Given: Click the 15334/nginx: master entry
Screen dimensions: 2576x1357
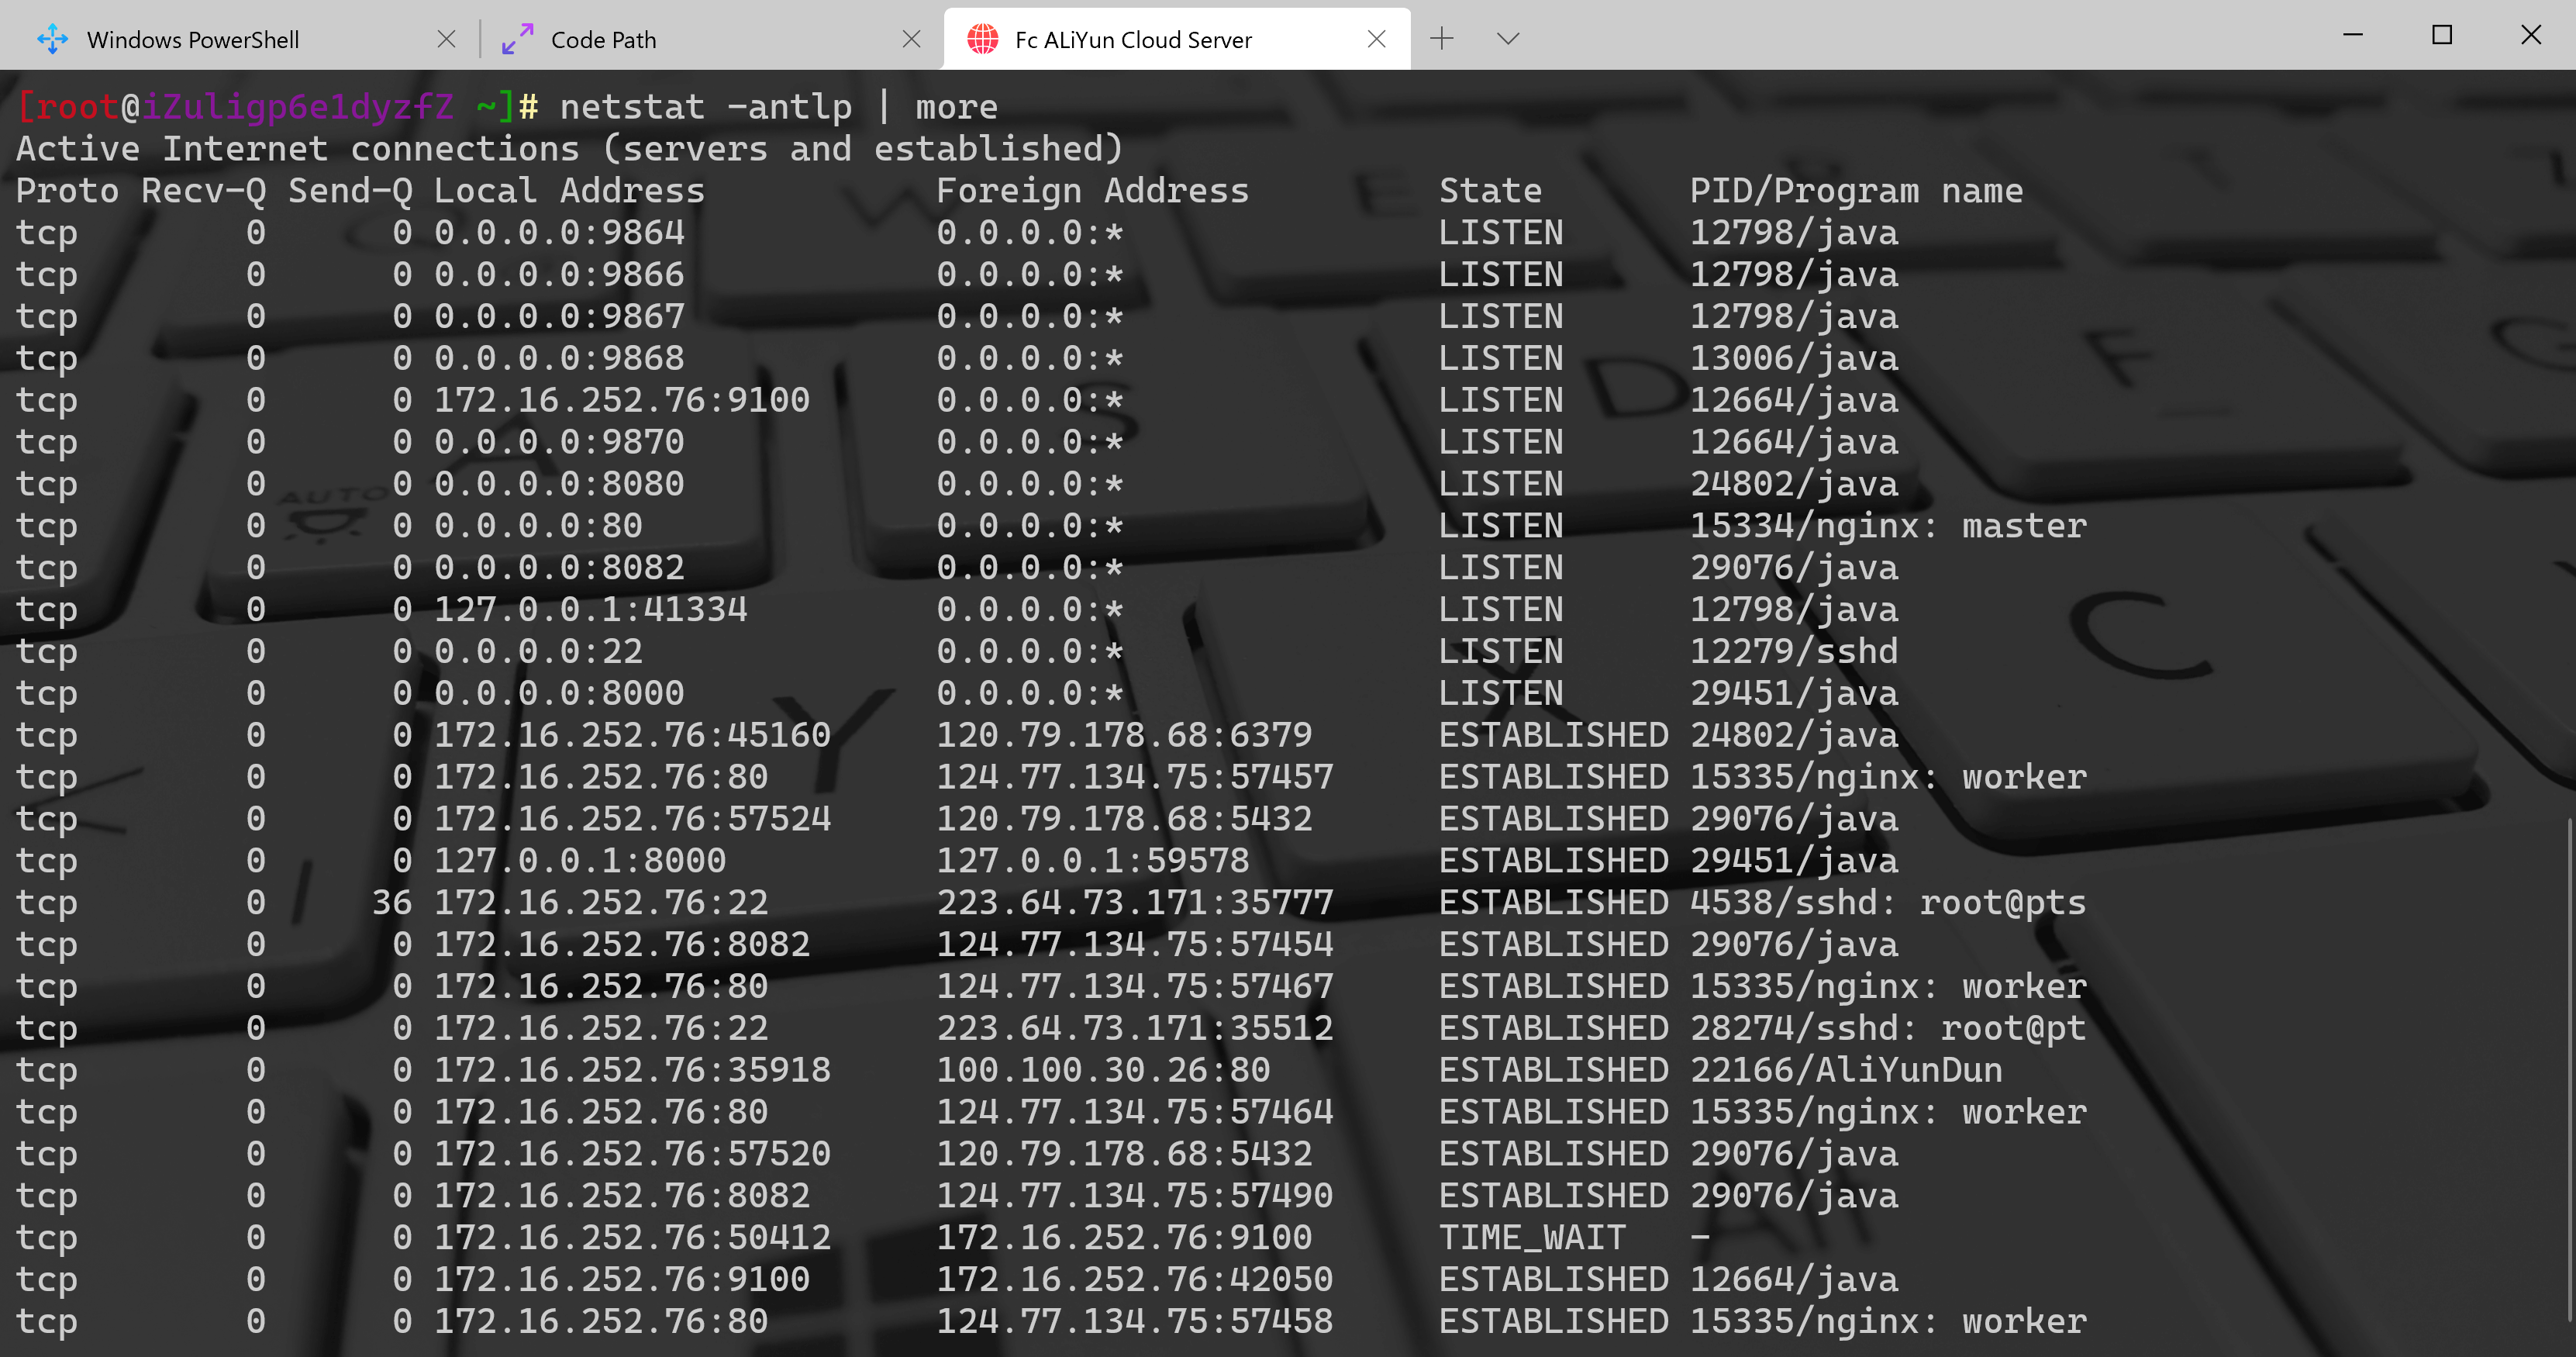Looking at the screenshot, I should [x=1888, y=526].
